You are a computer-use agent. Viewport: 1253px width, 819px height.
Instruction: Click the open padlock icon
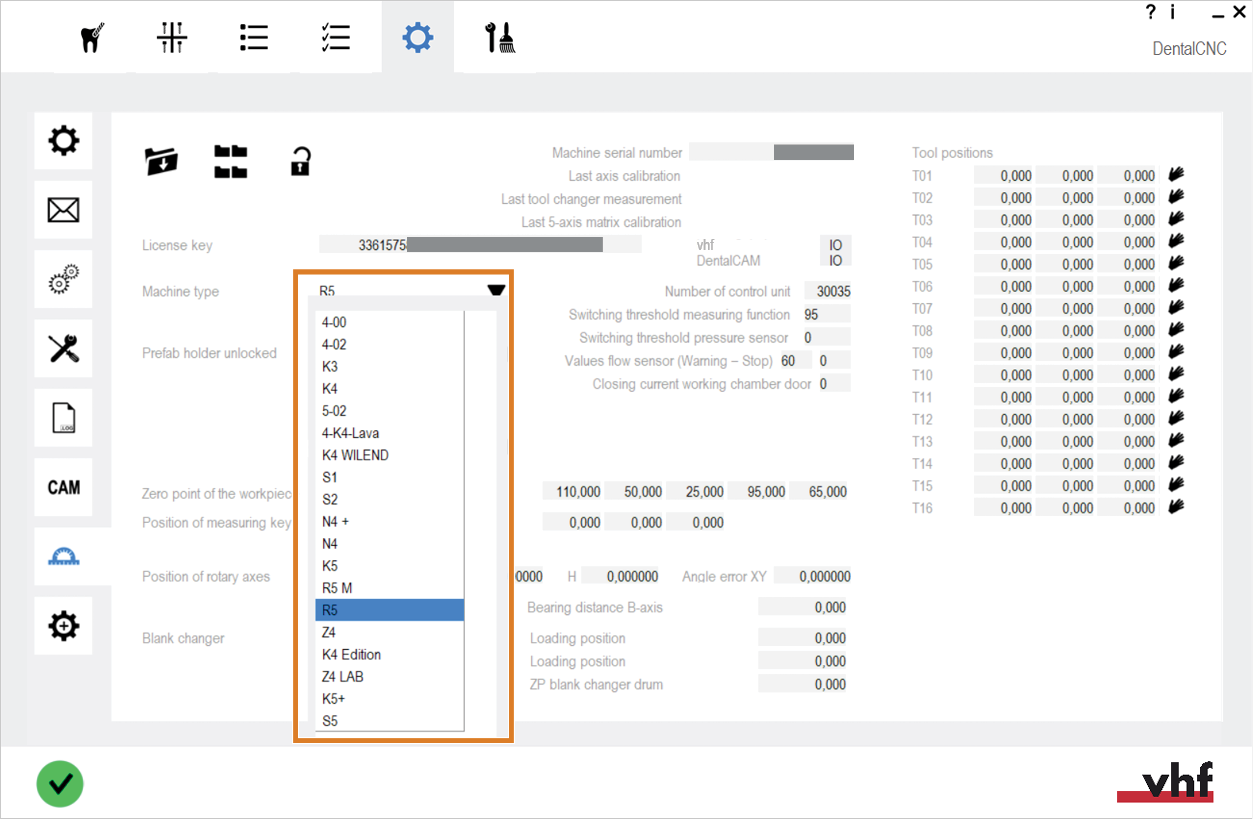300,160
